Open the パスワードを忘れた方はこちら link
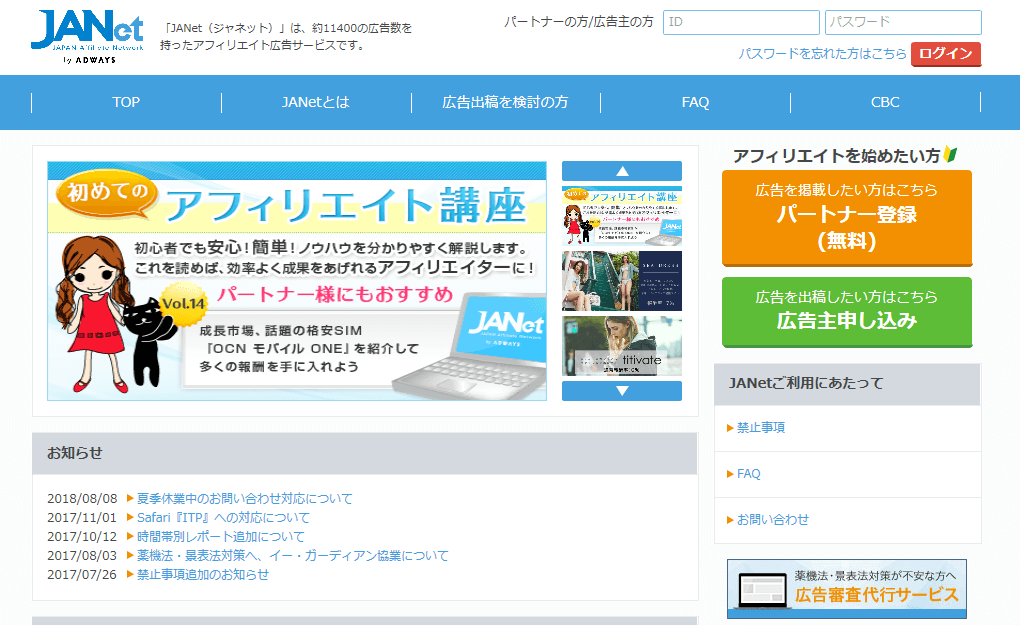 [x=822, y=54]
